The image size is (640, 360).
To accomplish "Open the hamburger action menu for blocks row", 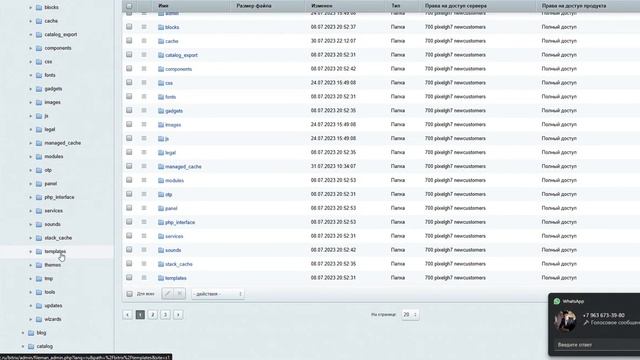I will point(144,27).
